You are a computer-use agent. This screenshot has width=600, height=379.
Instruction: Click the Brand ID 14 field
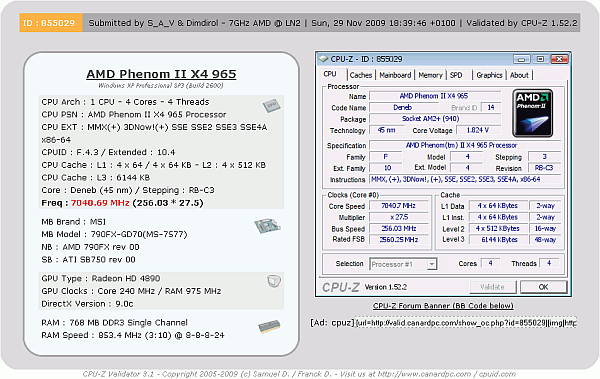point(491,108)
